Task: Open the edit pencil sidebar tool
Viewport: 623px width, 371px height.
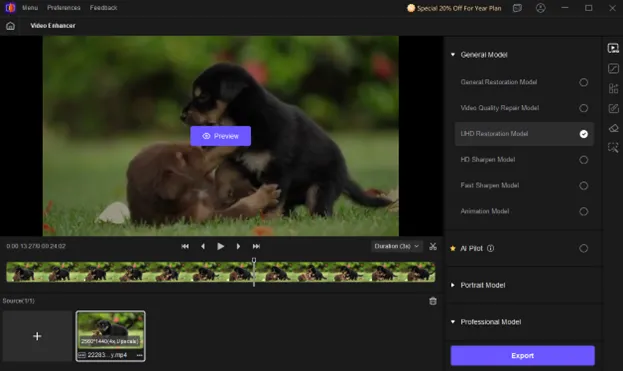Action: point(613,108)
